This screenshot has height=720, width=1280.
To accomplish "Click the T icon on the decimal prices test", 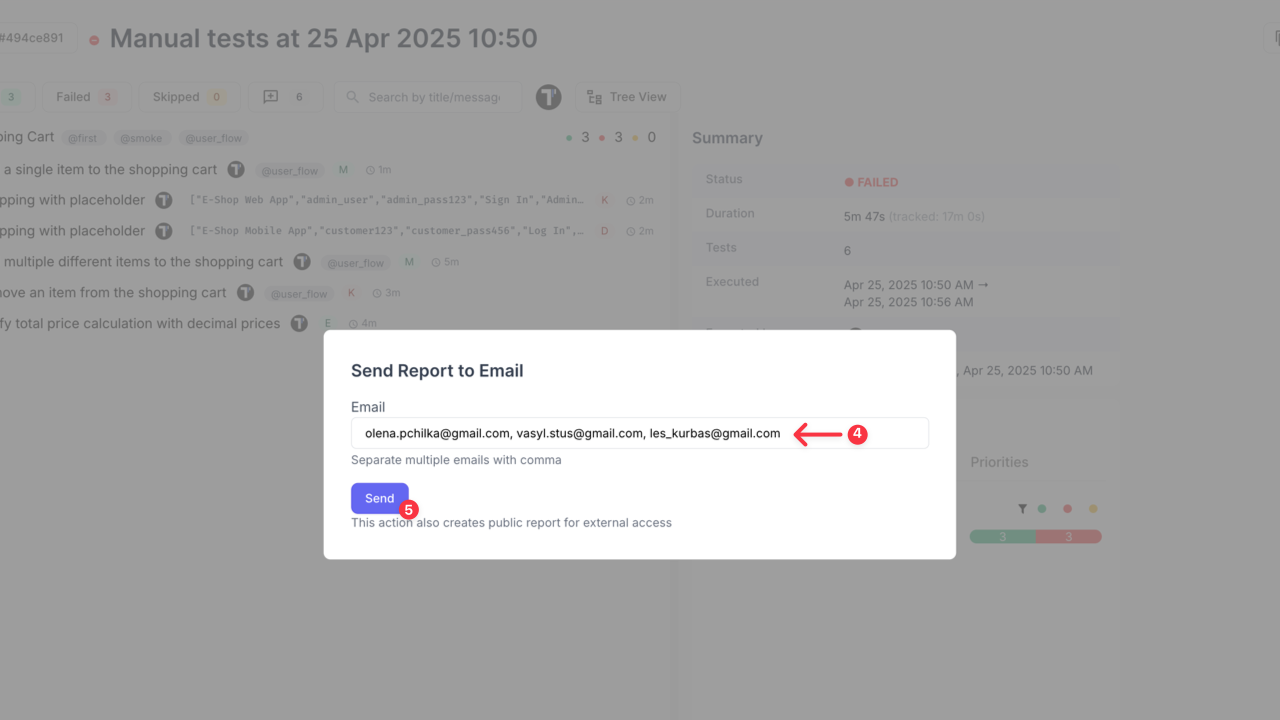I will pos(299,323).
